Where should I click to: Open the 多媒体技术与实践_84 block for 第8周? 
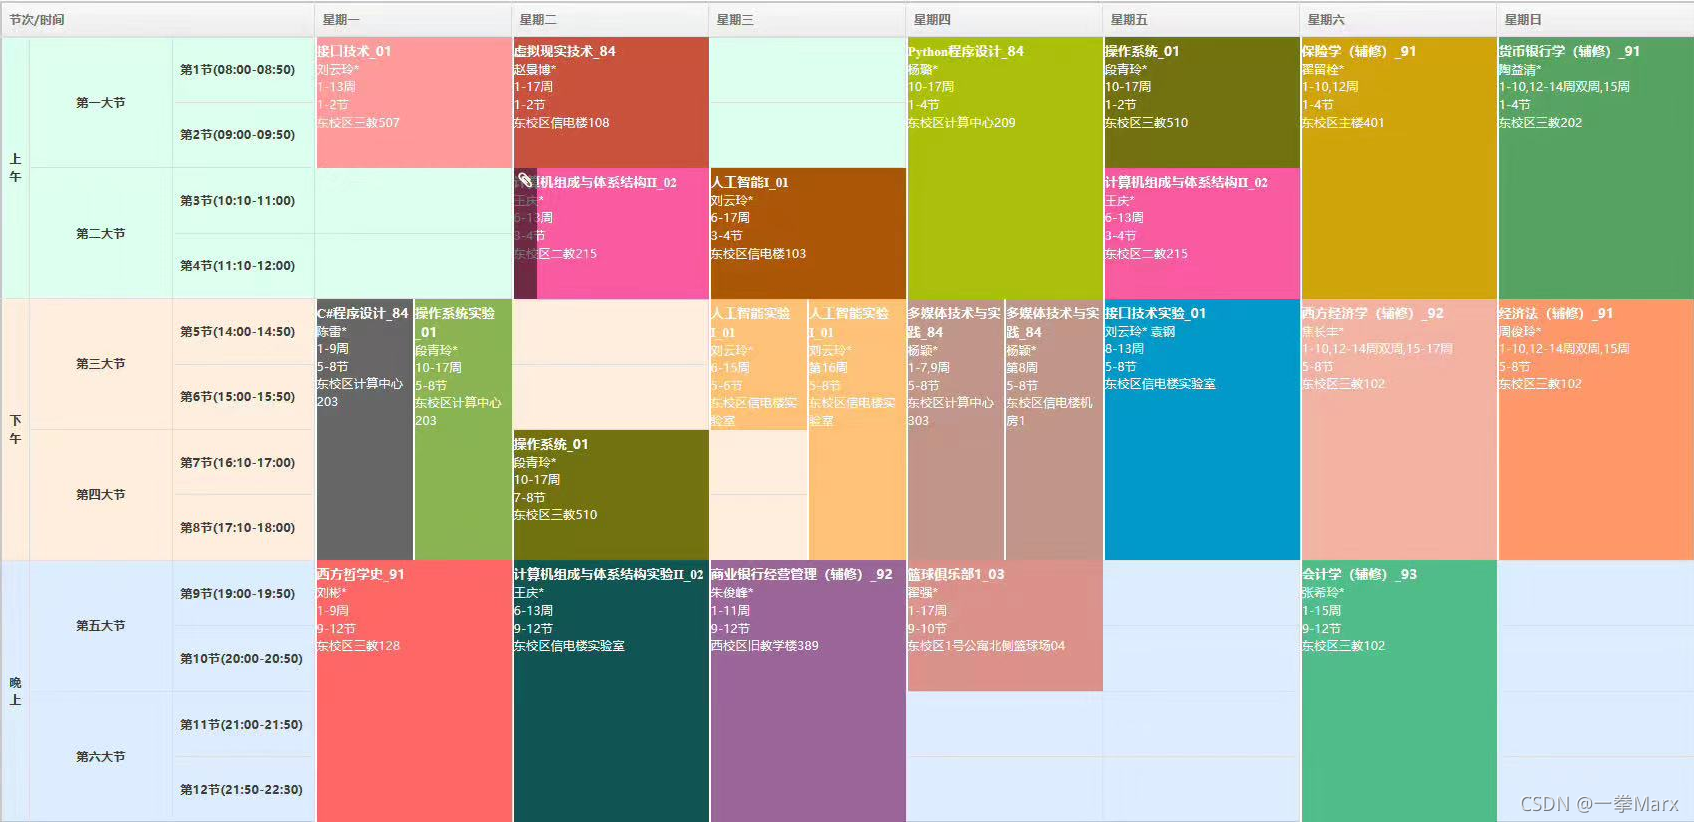point(1054,430)
